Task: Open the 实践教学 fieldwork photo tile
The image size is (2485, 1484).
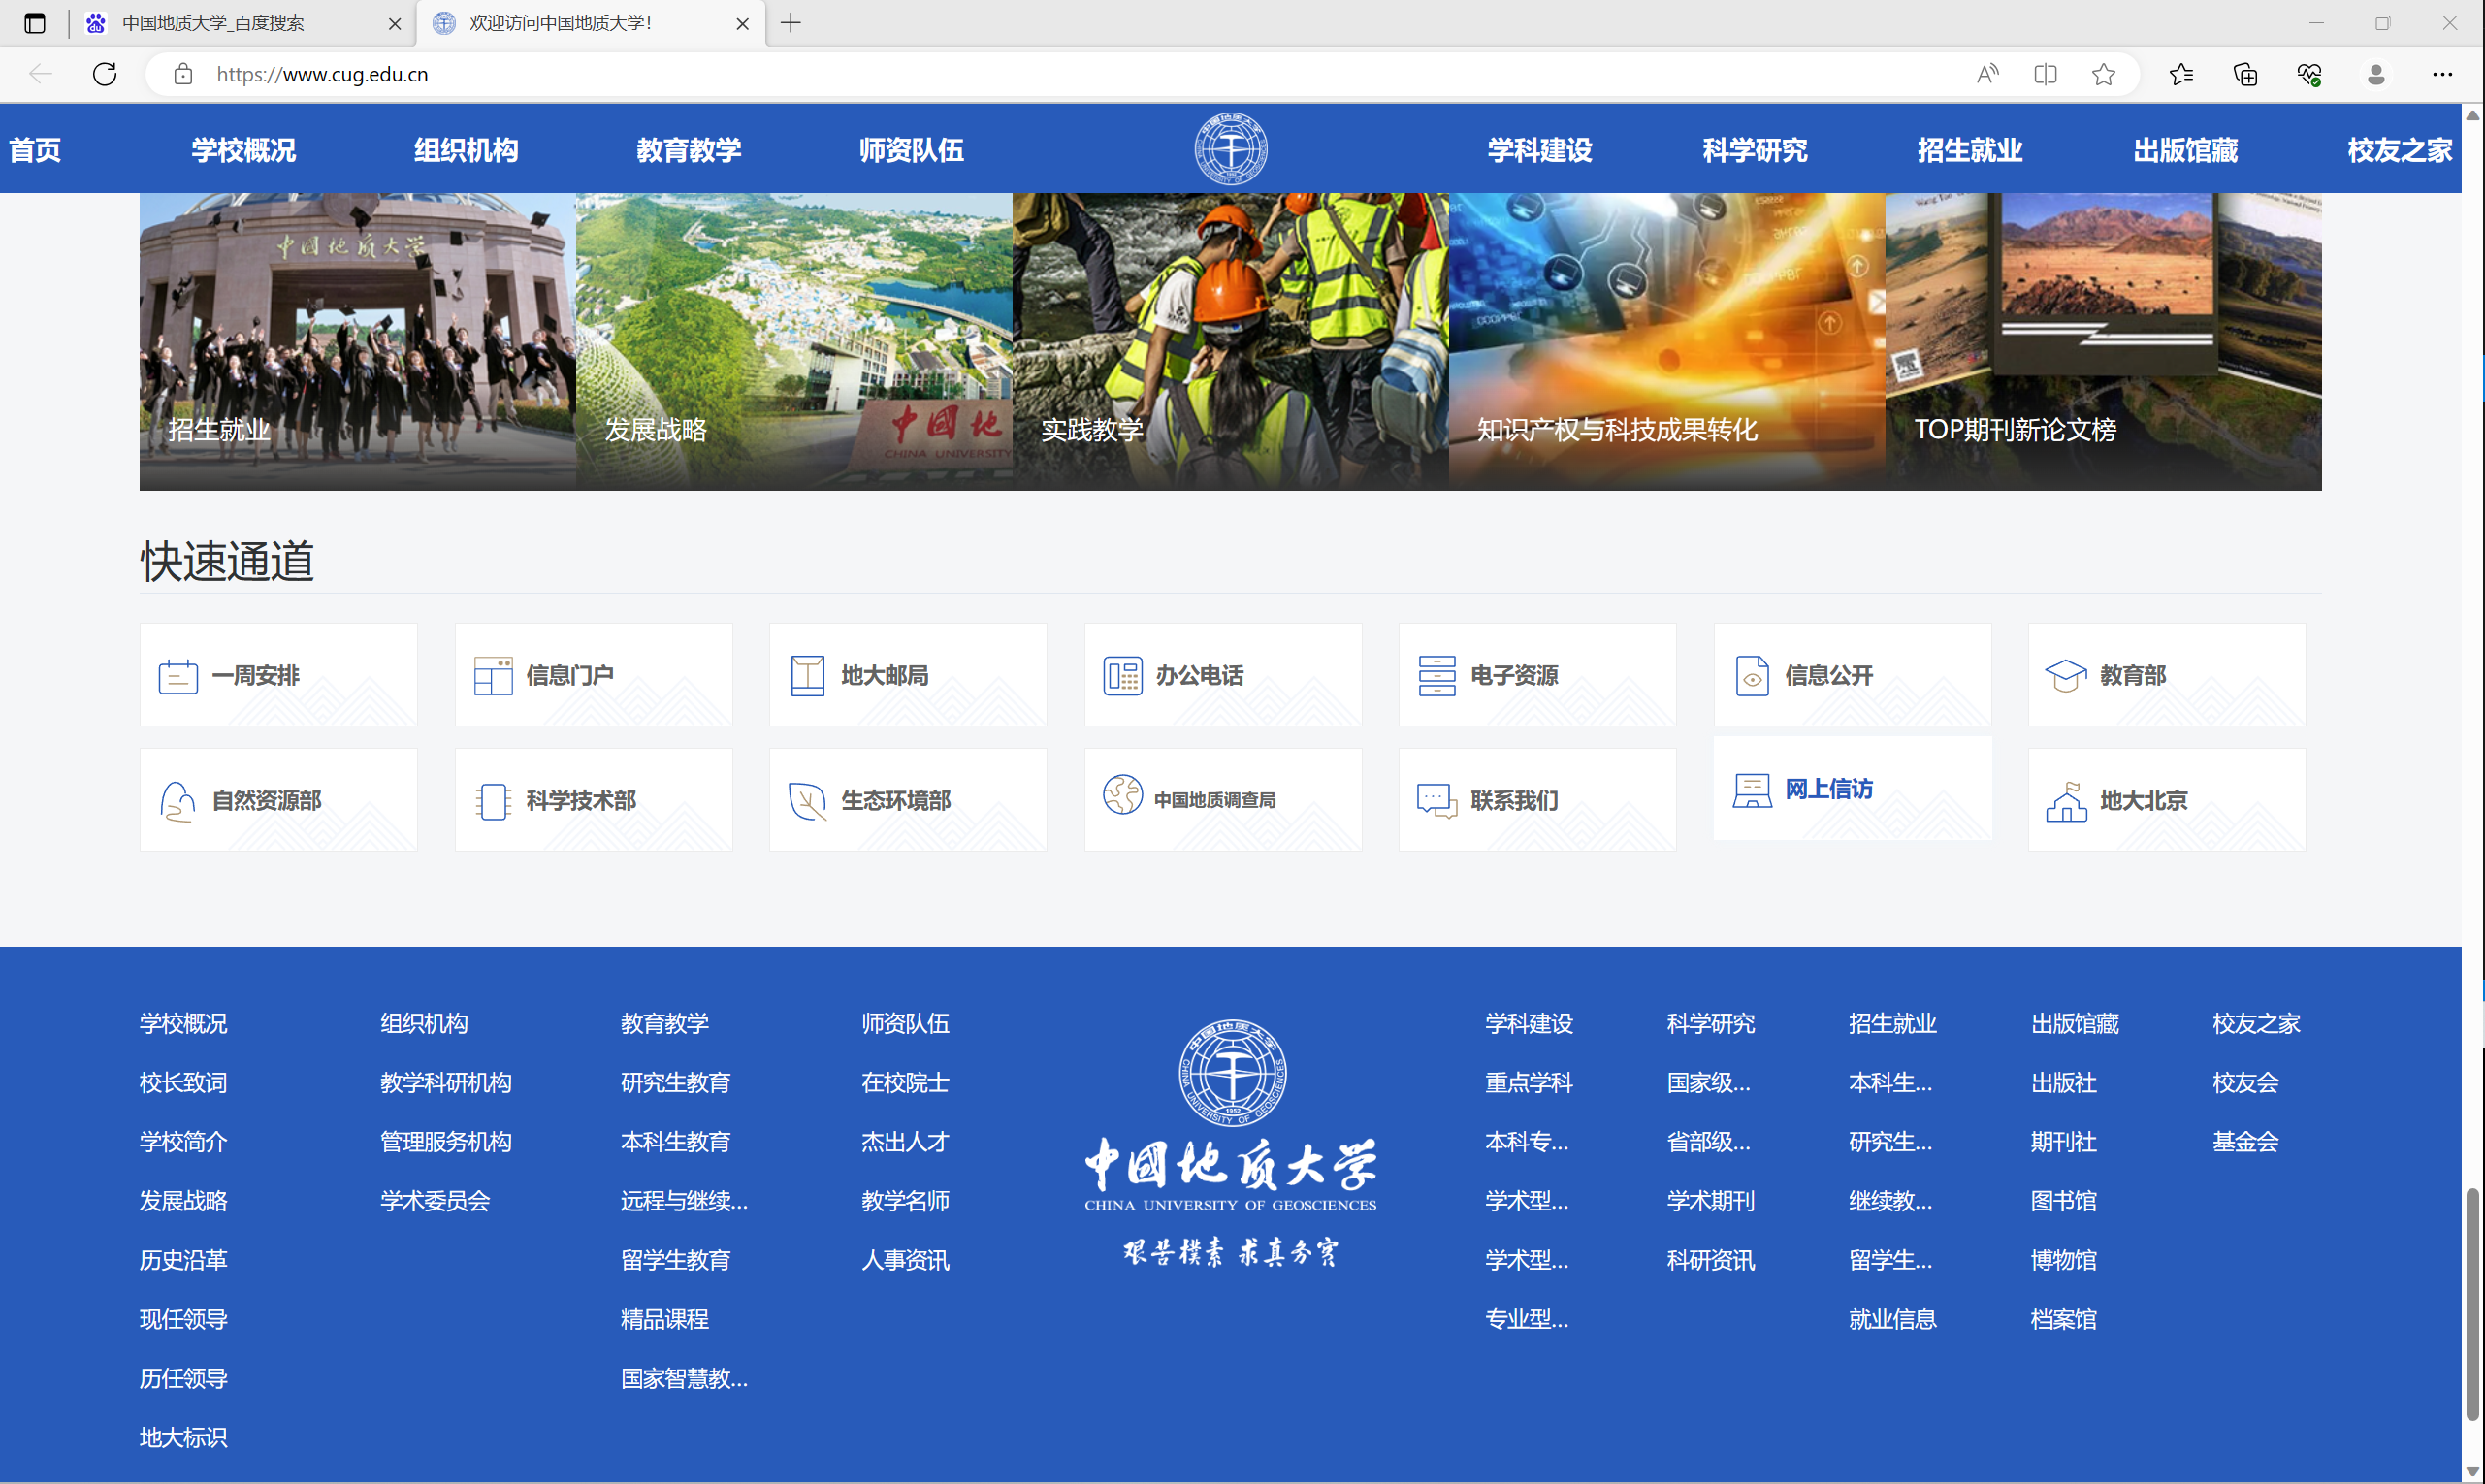Action: click(x=1231, y=341)
